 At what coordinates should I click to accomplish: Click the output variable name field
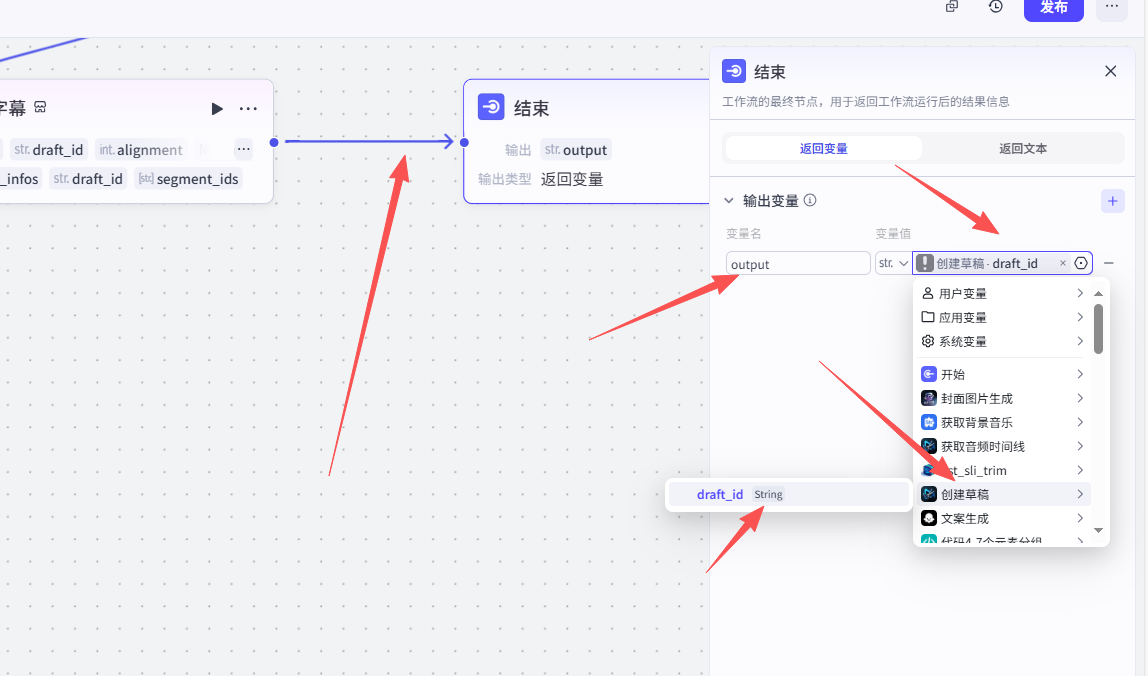point(798,264)
